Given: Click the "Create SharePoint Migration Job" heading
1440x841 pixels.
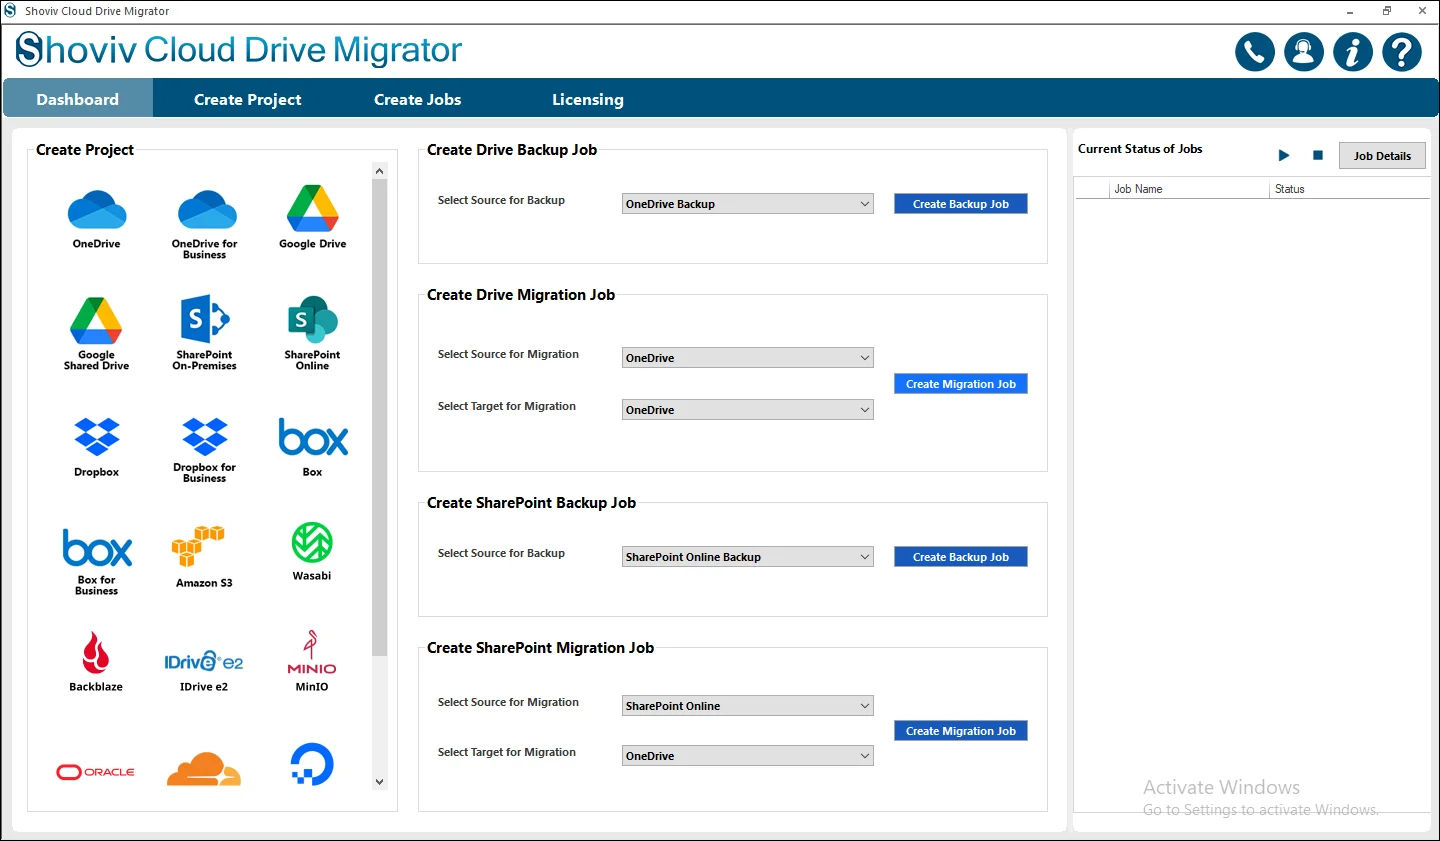Looking at the screenshot, I should [540, 648].
